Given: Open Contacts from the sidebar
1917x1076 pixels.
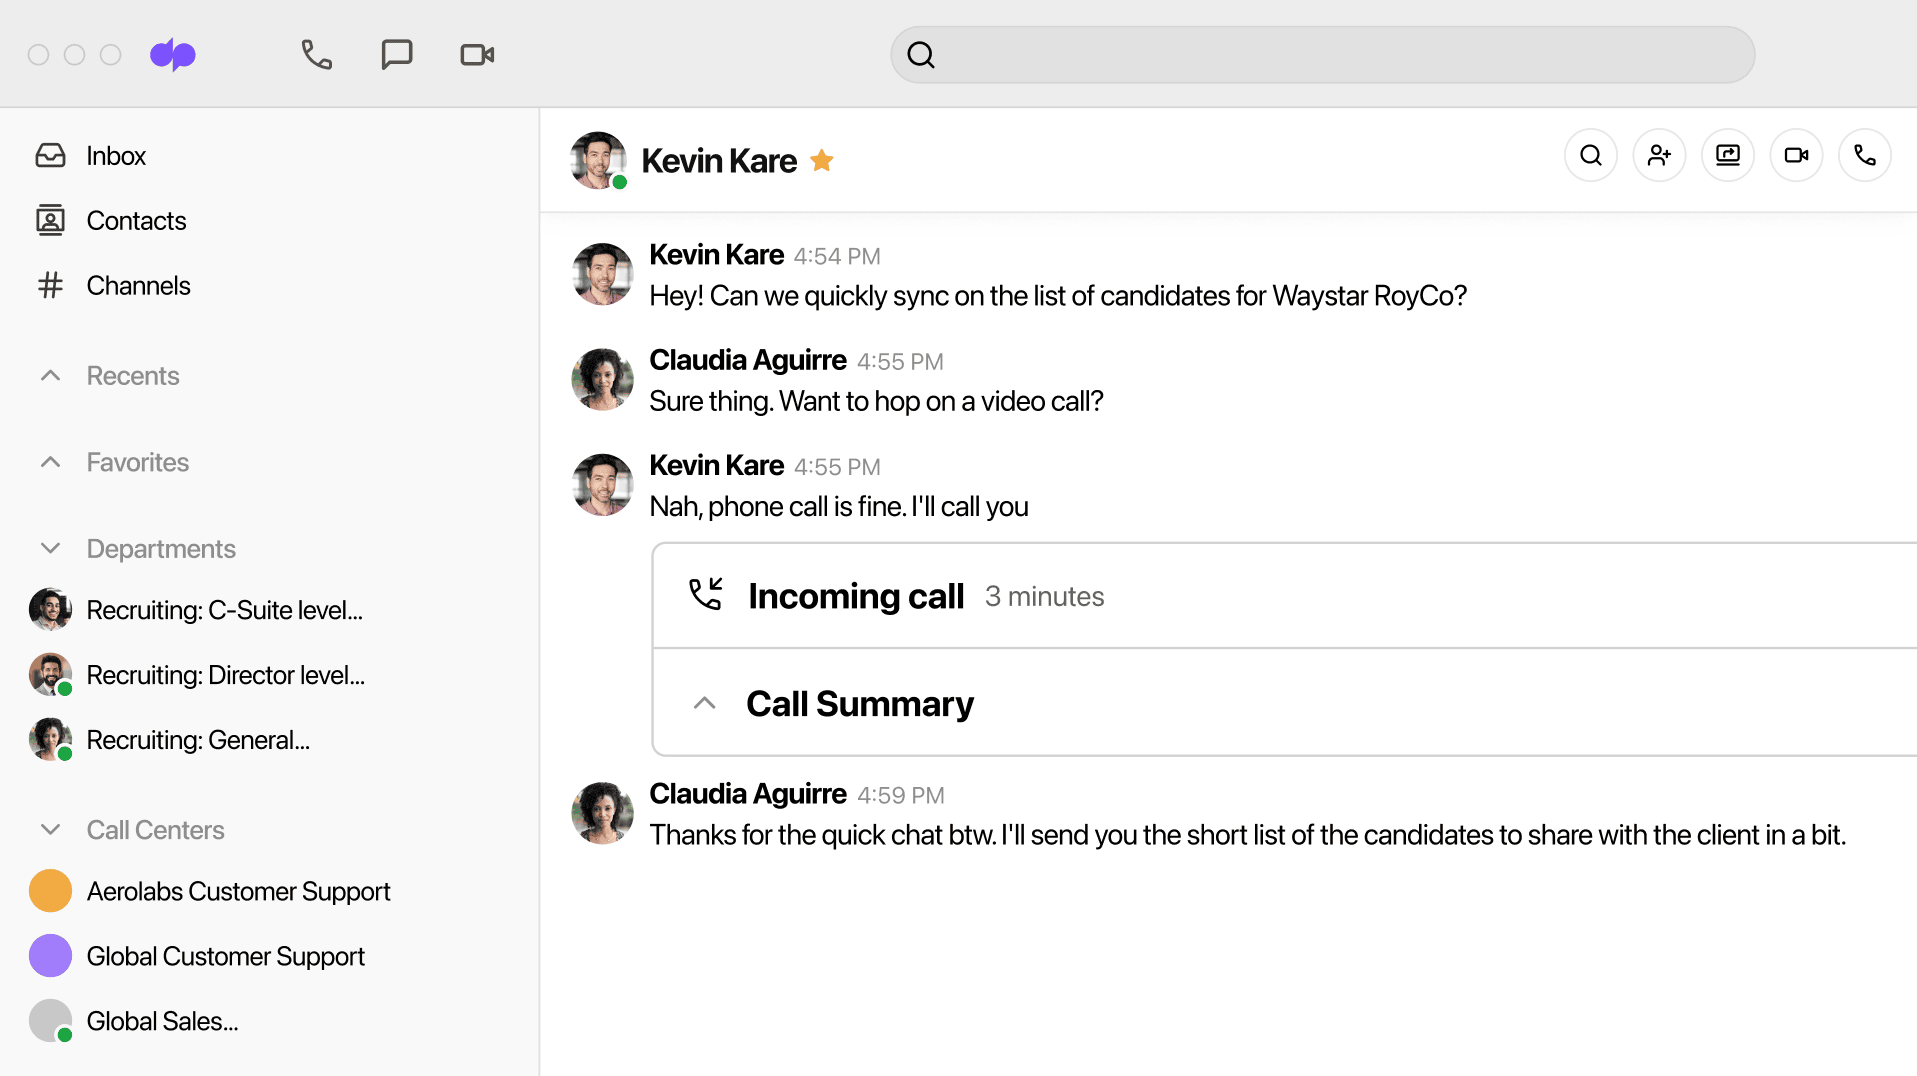Looking at the screenshot, I should coord(136,220).
